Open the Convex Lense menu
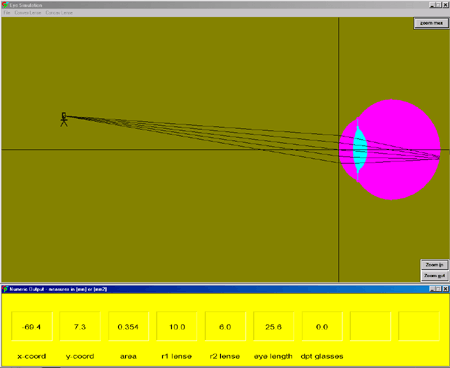 point(28,13)
